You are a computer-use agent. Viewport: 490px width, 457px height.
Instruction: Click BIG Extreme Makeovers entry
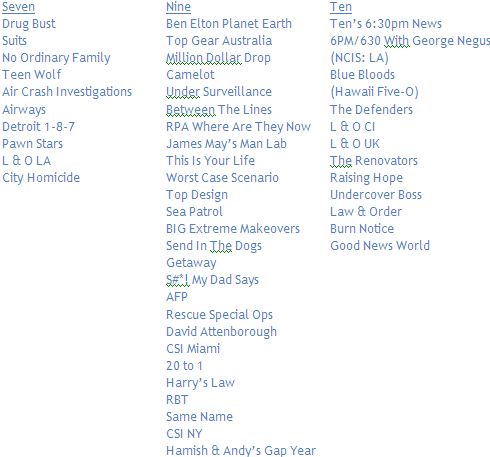[233, 229]
